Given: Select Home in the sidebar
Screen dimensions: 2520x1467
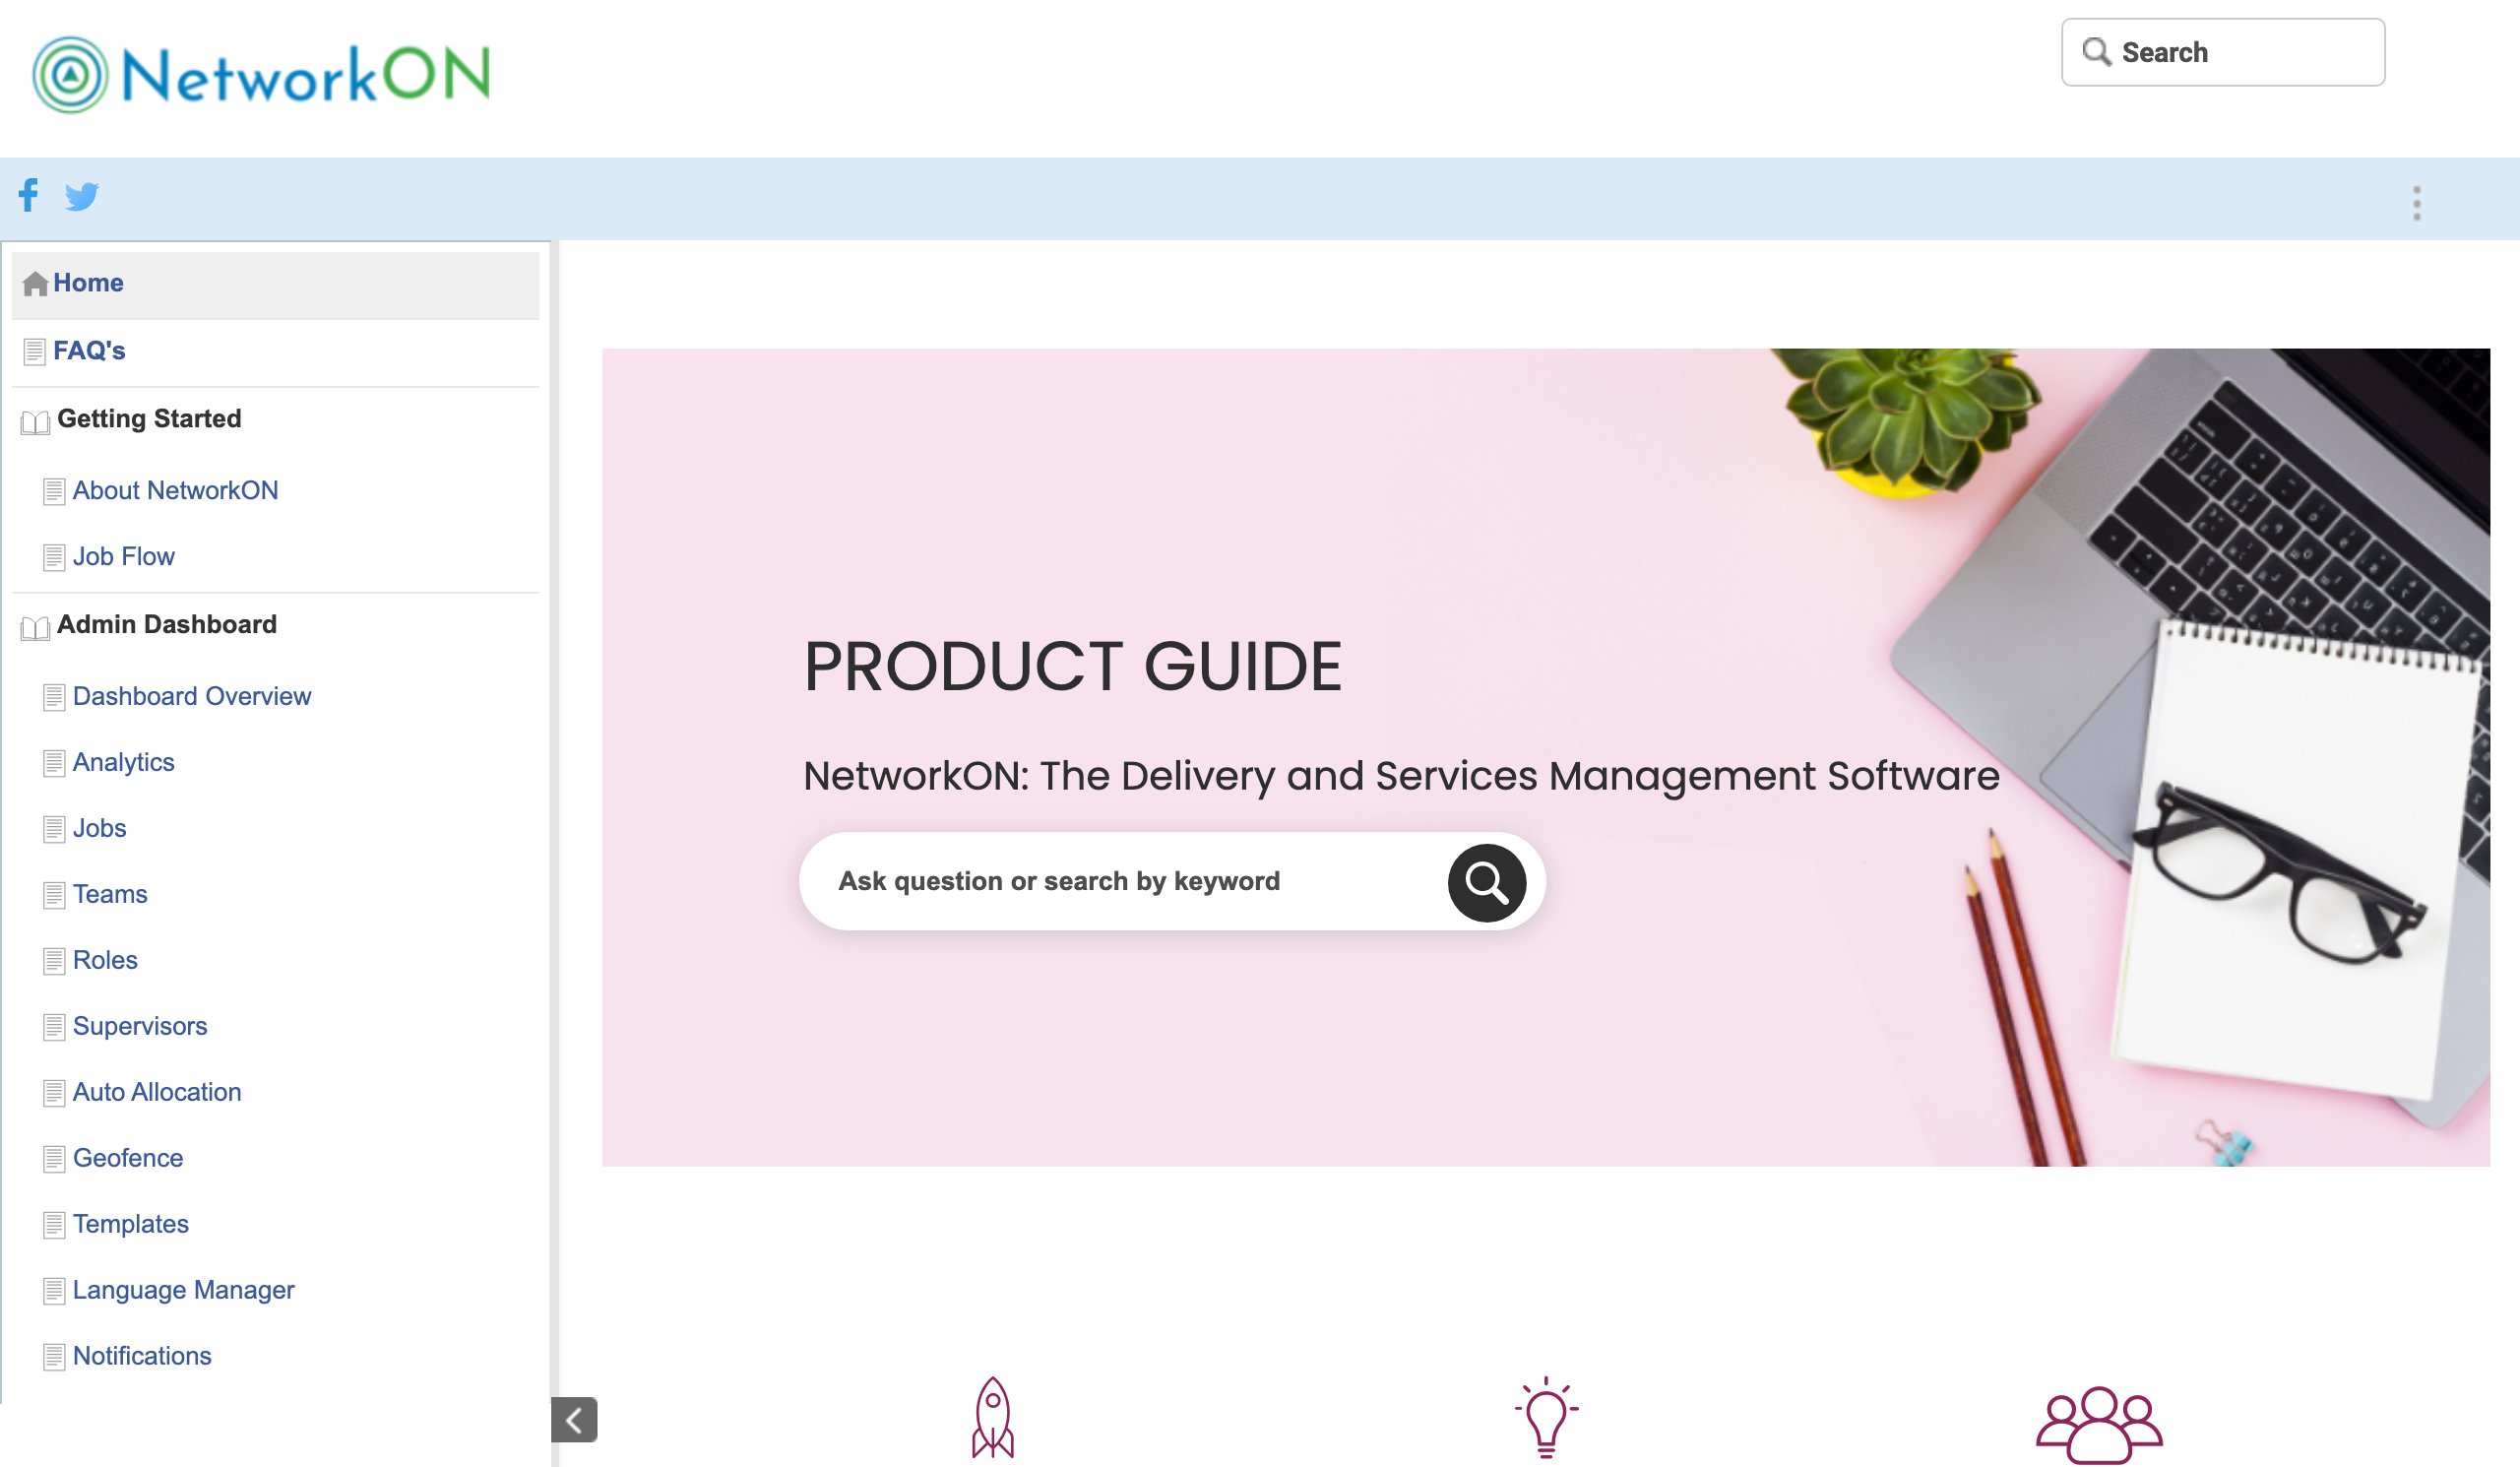Looking at the screenshot, I should pyautogui.click(x=275, y=284).
